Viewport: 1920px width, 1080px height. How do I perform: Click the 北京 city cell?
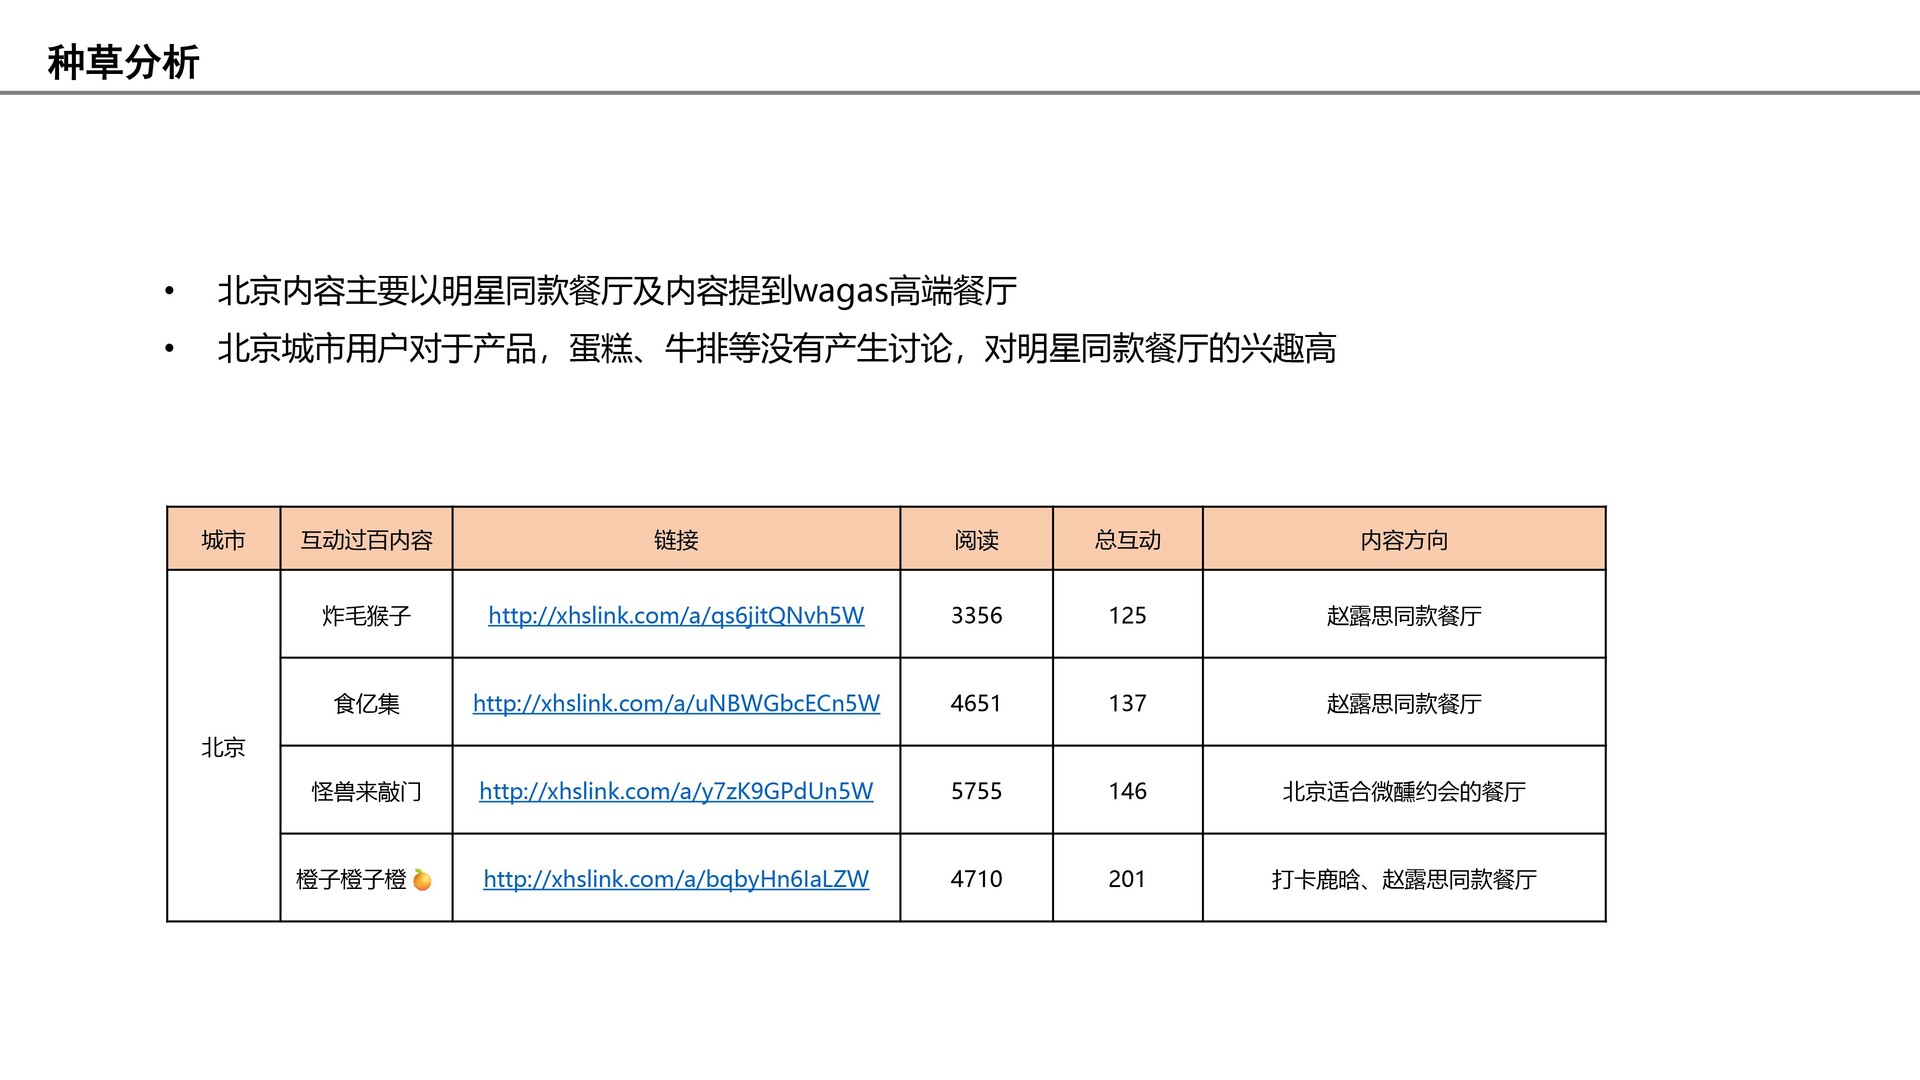pyautogui.click(x=223, y=747)
